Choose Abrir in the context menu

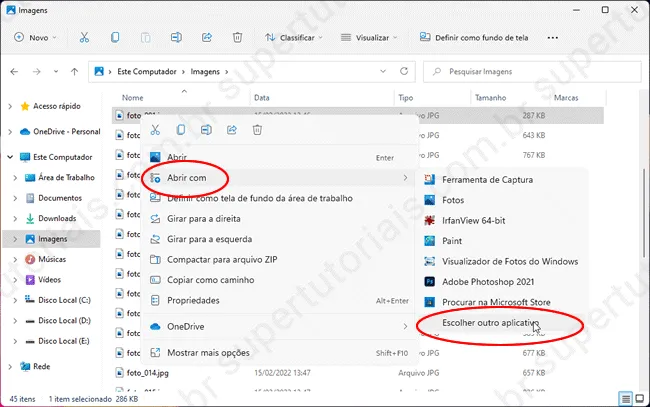(x=279, y=157)
